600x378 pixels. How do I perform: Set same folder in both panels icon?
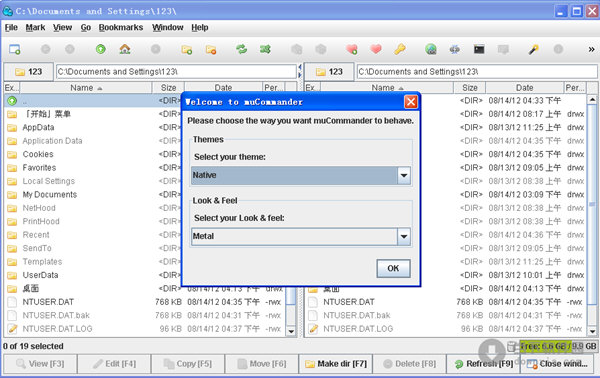(x=265, y=49)
